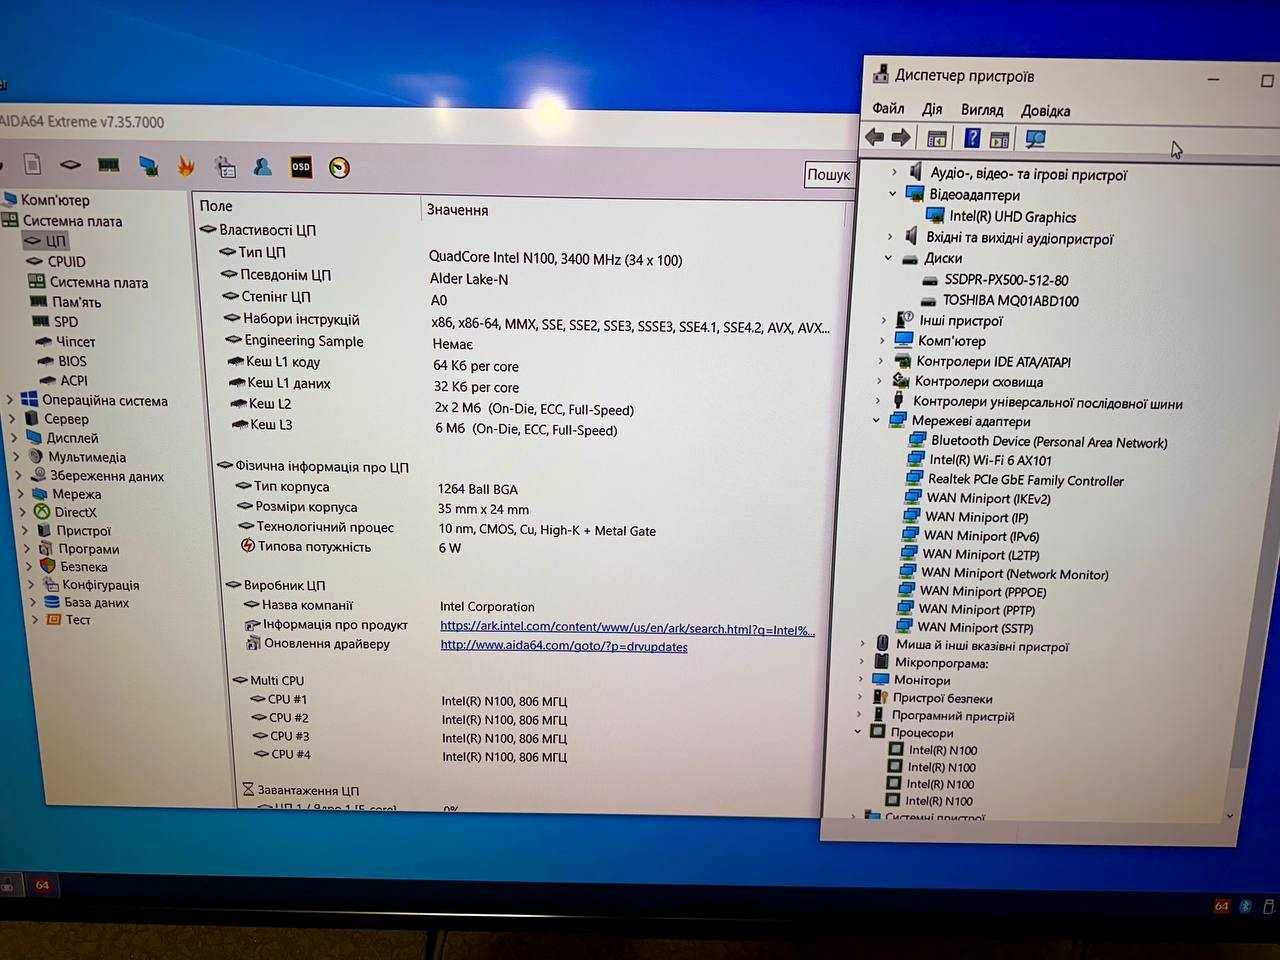1280x960 pixels.
Task: Expand Мультимедіа node in AIDA64 tree
Action: (18, 456)
